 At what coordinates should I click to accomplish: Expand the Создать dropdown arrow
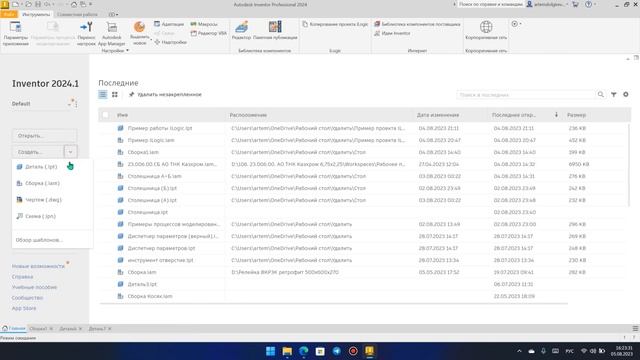(x=70, y=152)
